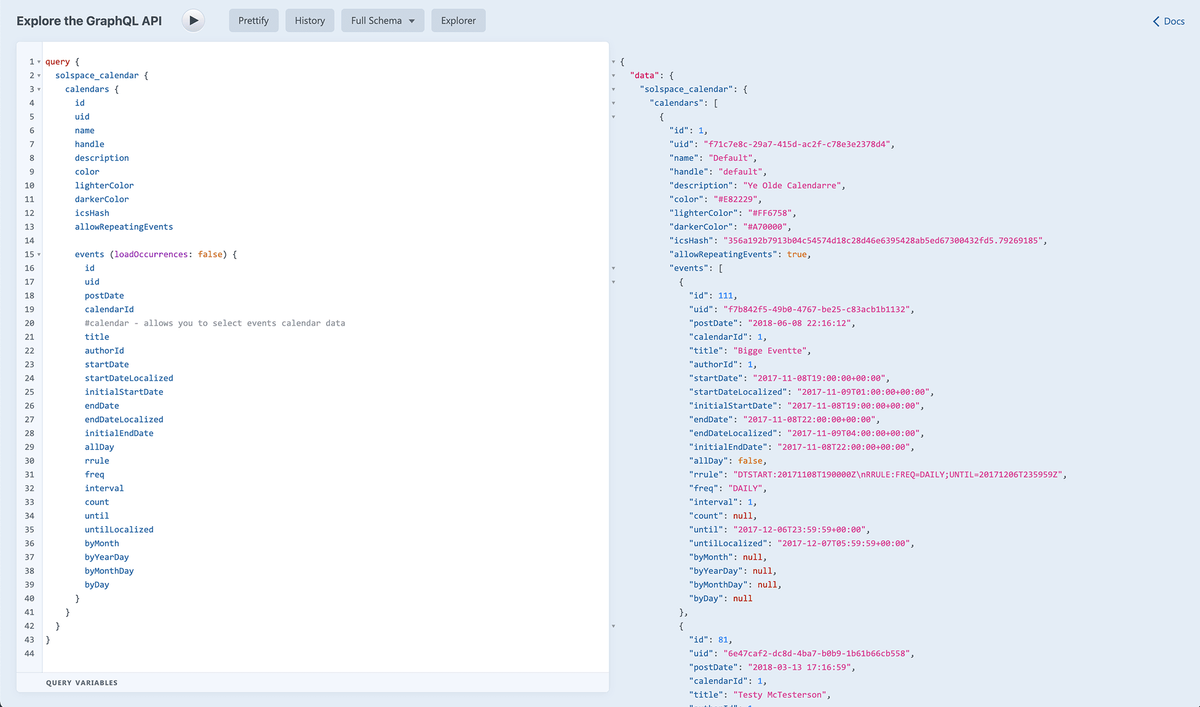Viewport: 1200px width, 707px height.
Task: Click 'byYearDay' field in query editor
Action: (107, 558)
